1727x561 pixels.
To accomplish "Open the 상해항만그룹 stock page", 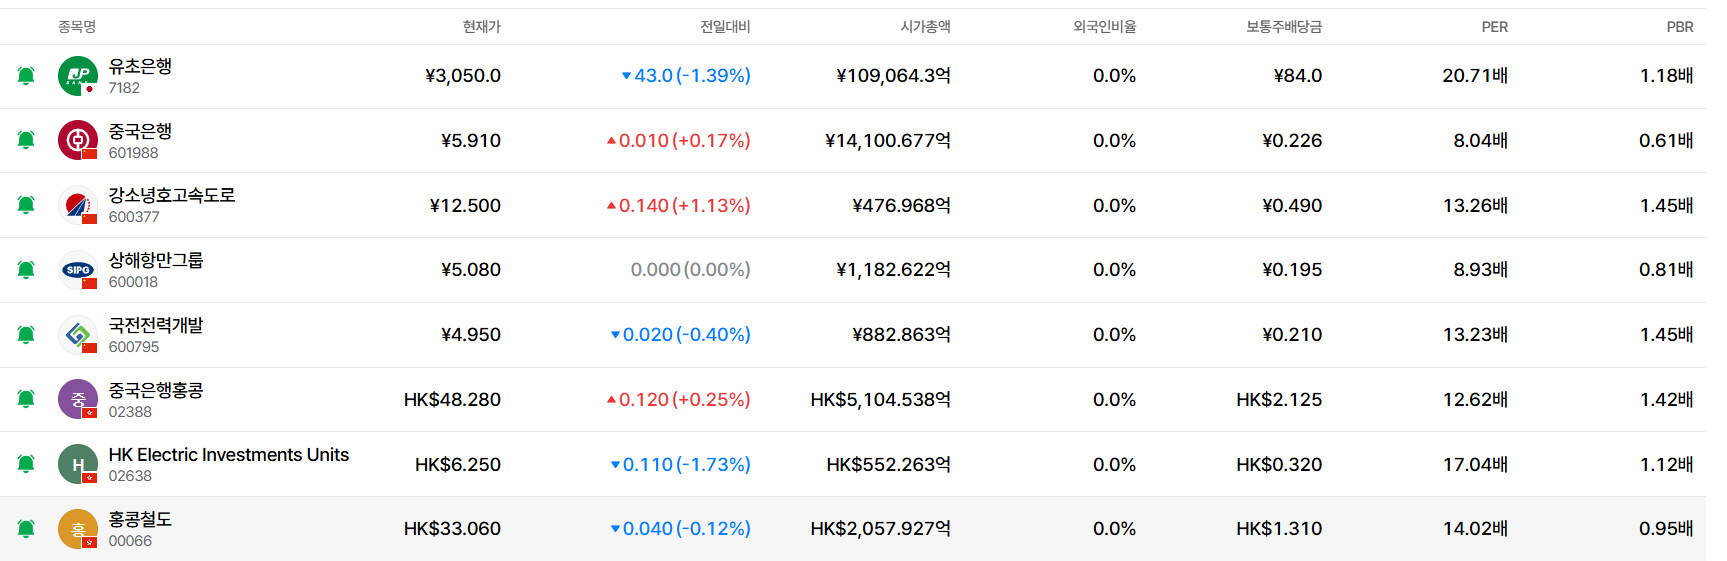I will (x=156, y=260).
